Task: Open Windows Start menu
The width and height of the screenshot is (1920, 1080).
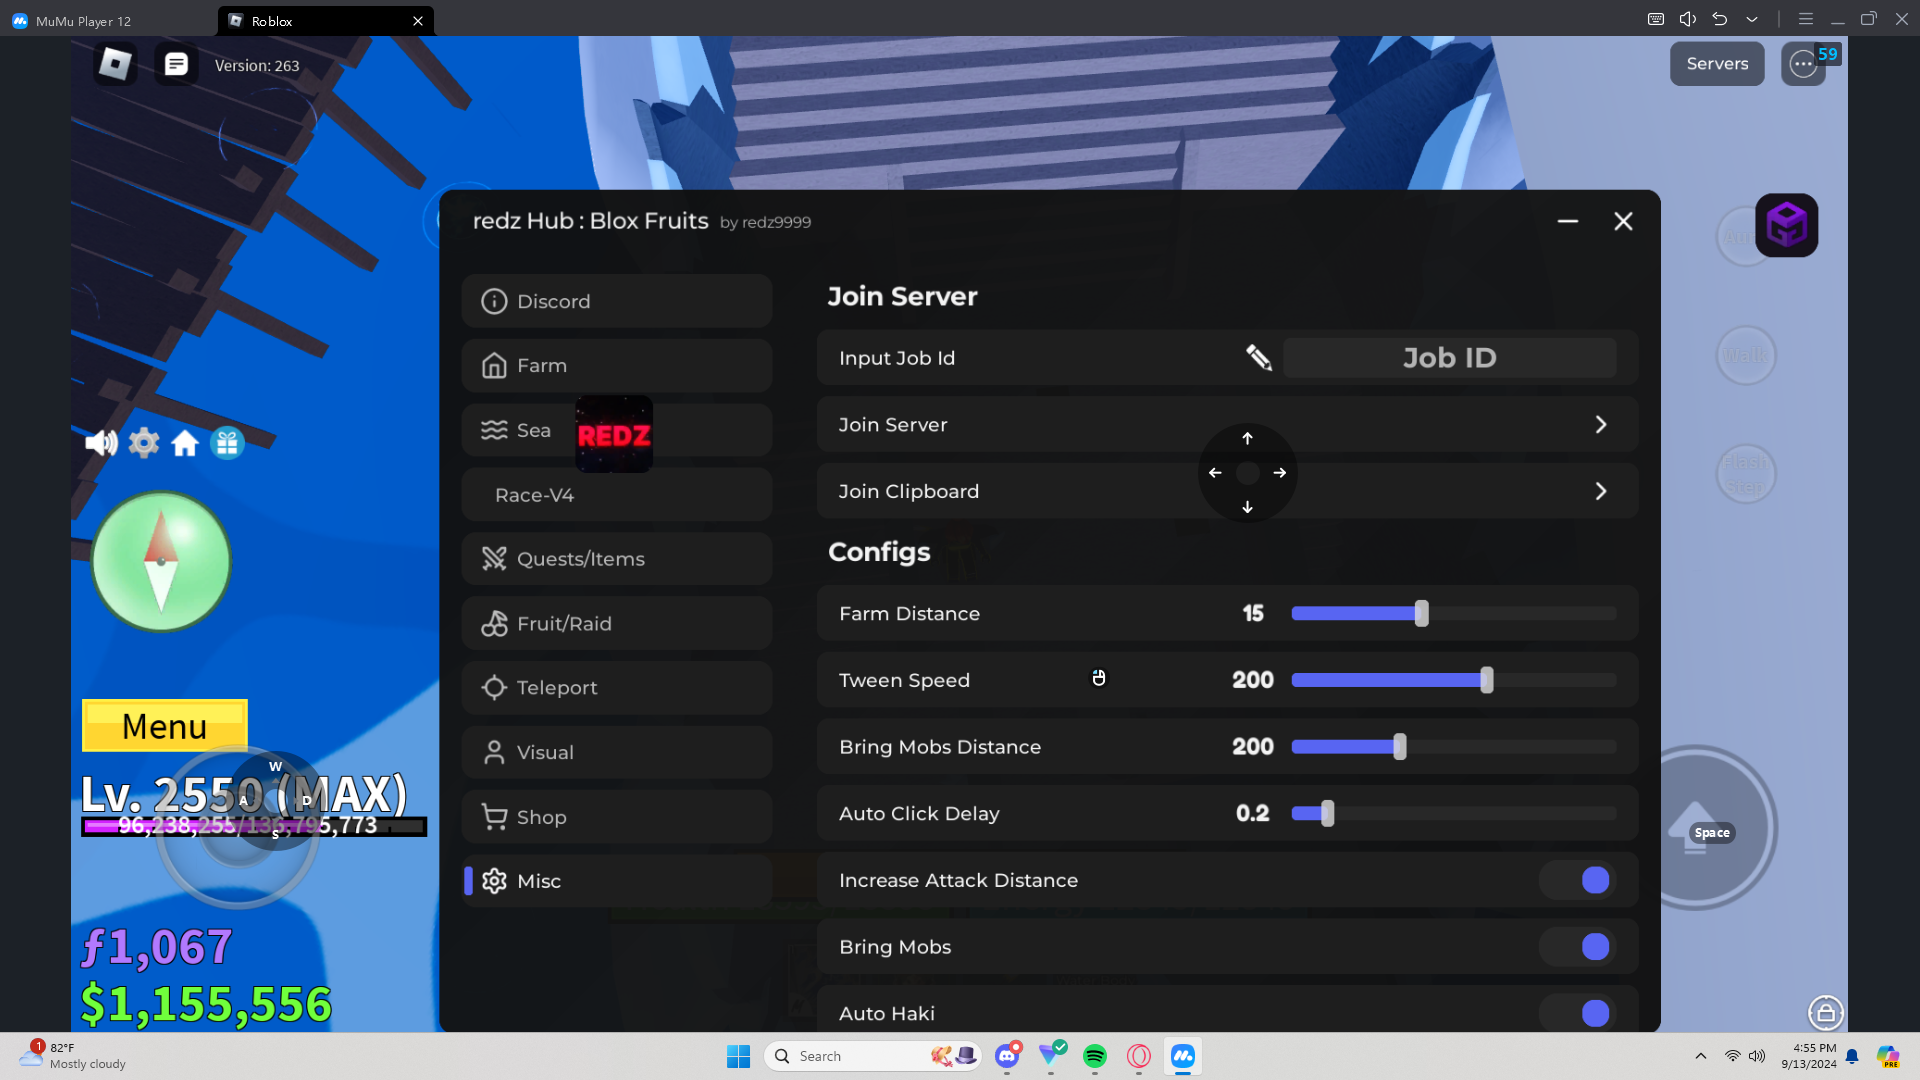Action: coord(739,1056)
